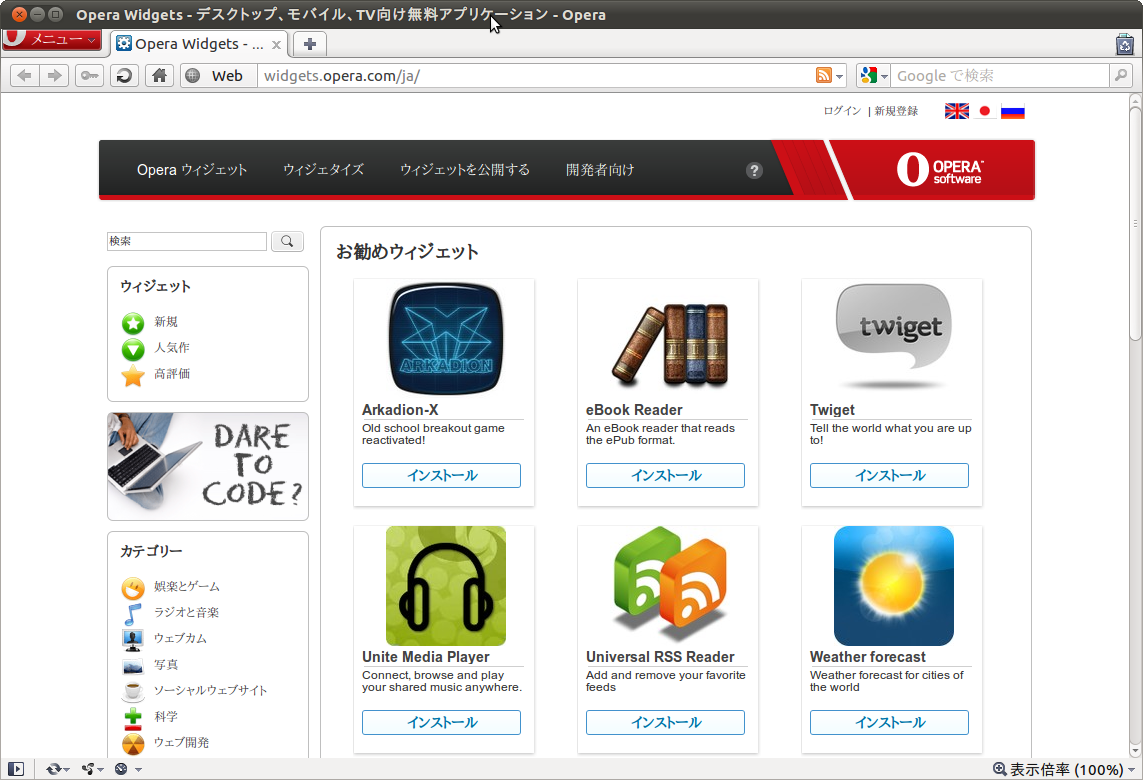Expand the RSS feed dropdown arrow

click(x=840, y=76)
